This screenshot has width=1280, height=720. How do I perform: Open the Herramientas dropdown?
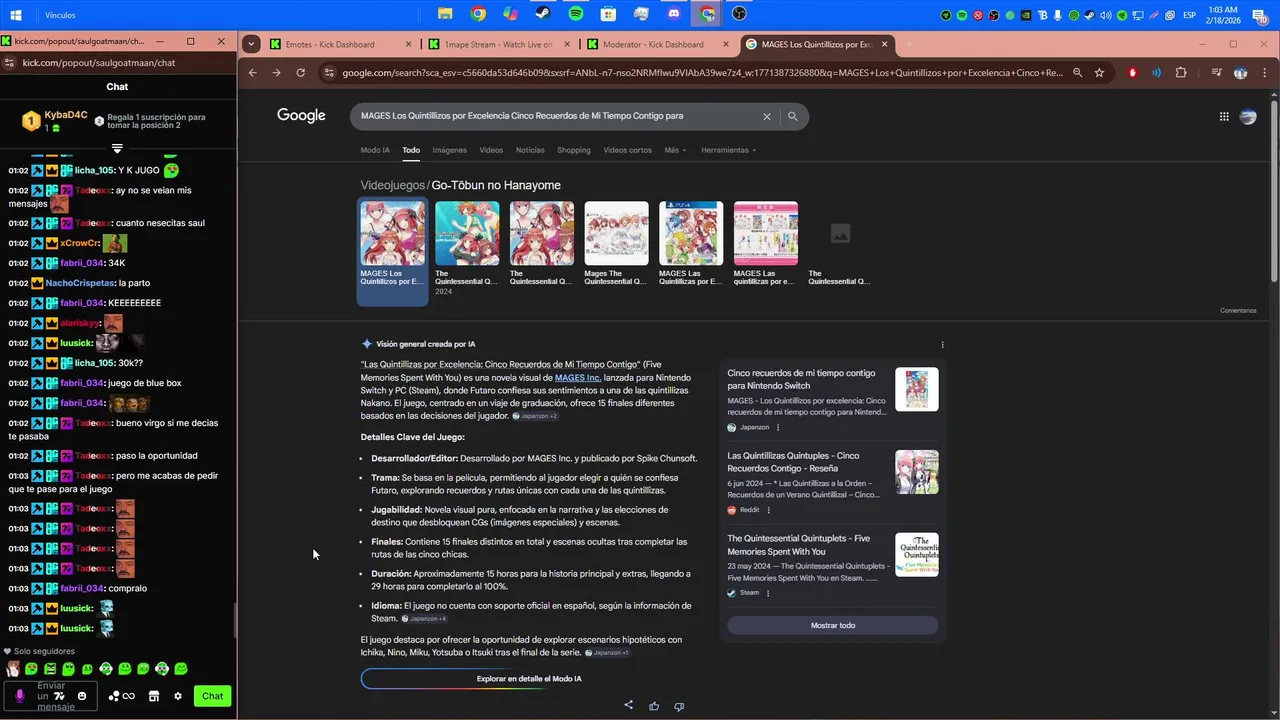point(728,150)
